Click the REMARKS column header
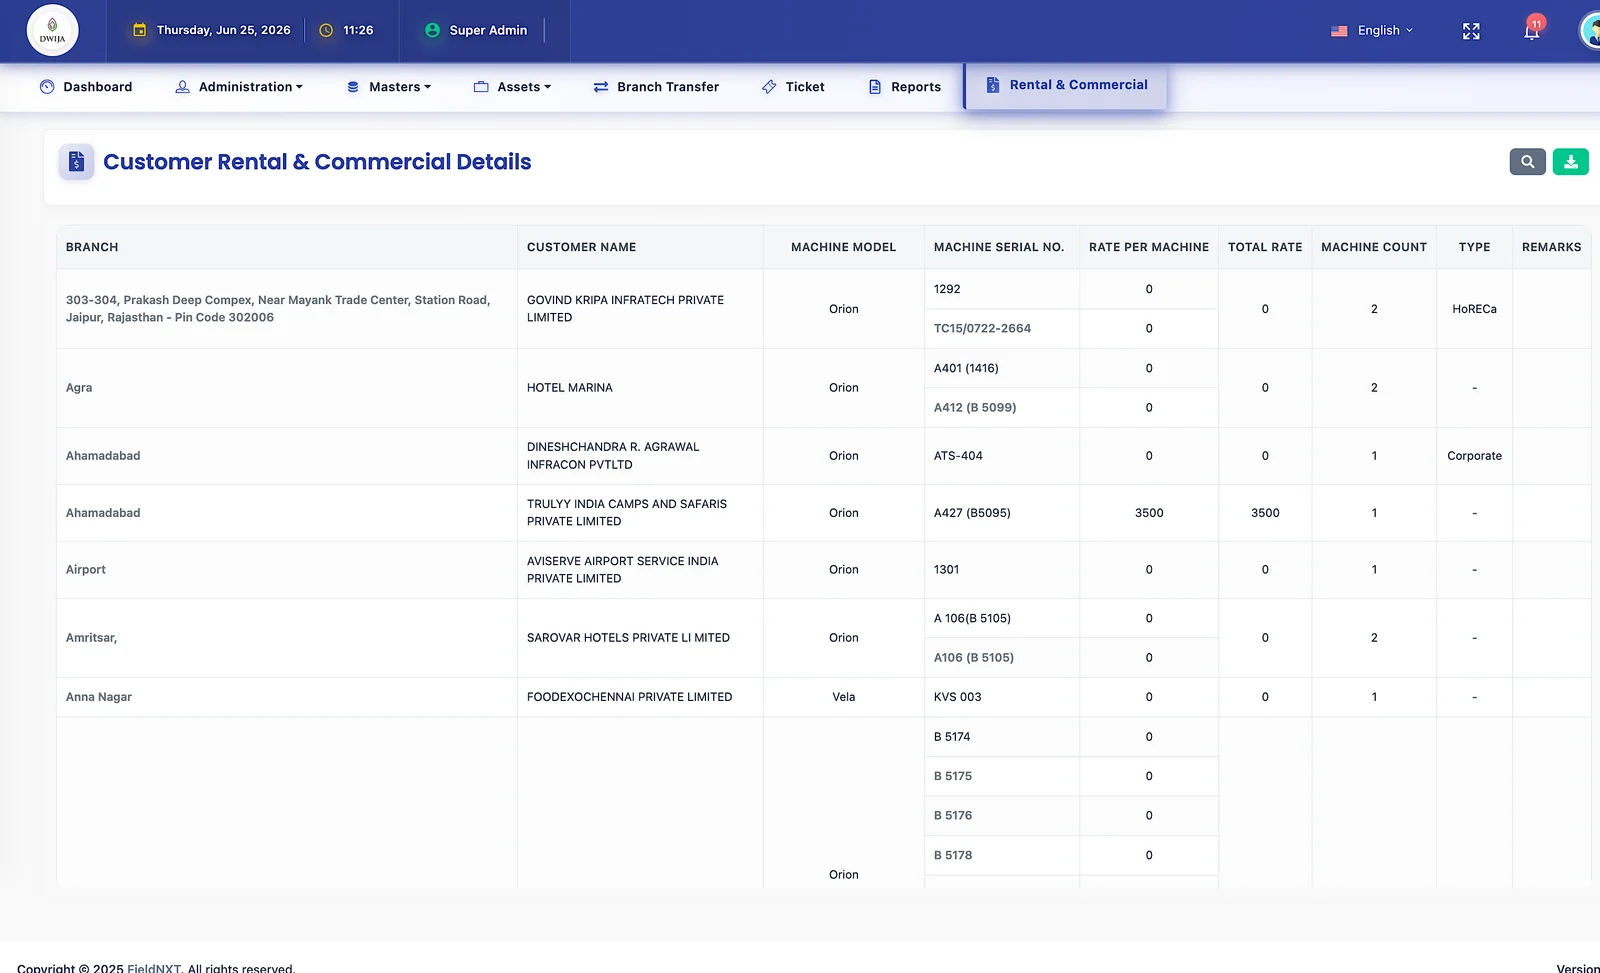 point(1551,247)
